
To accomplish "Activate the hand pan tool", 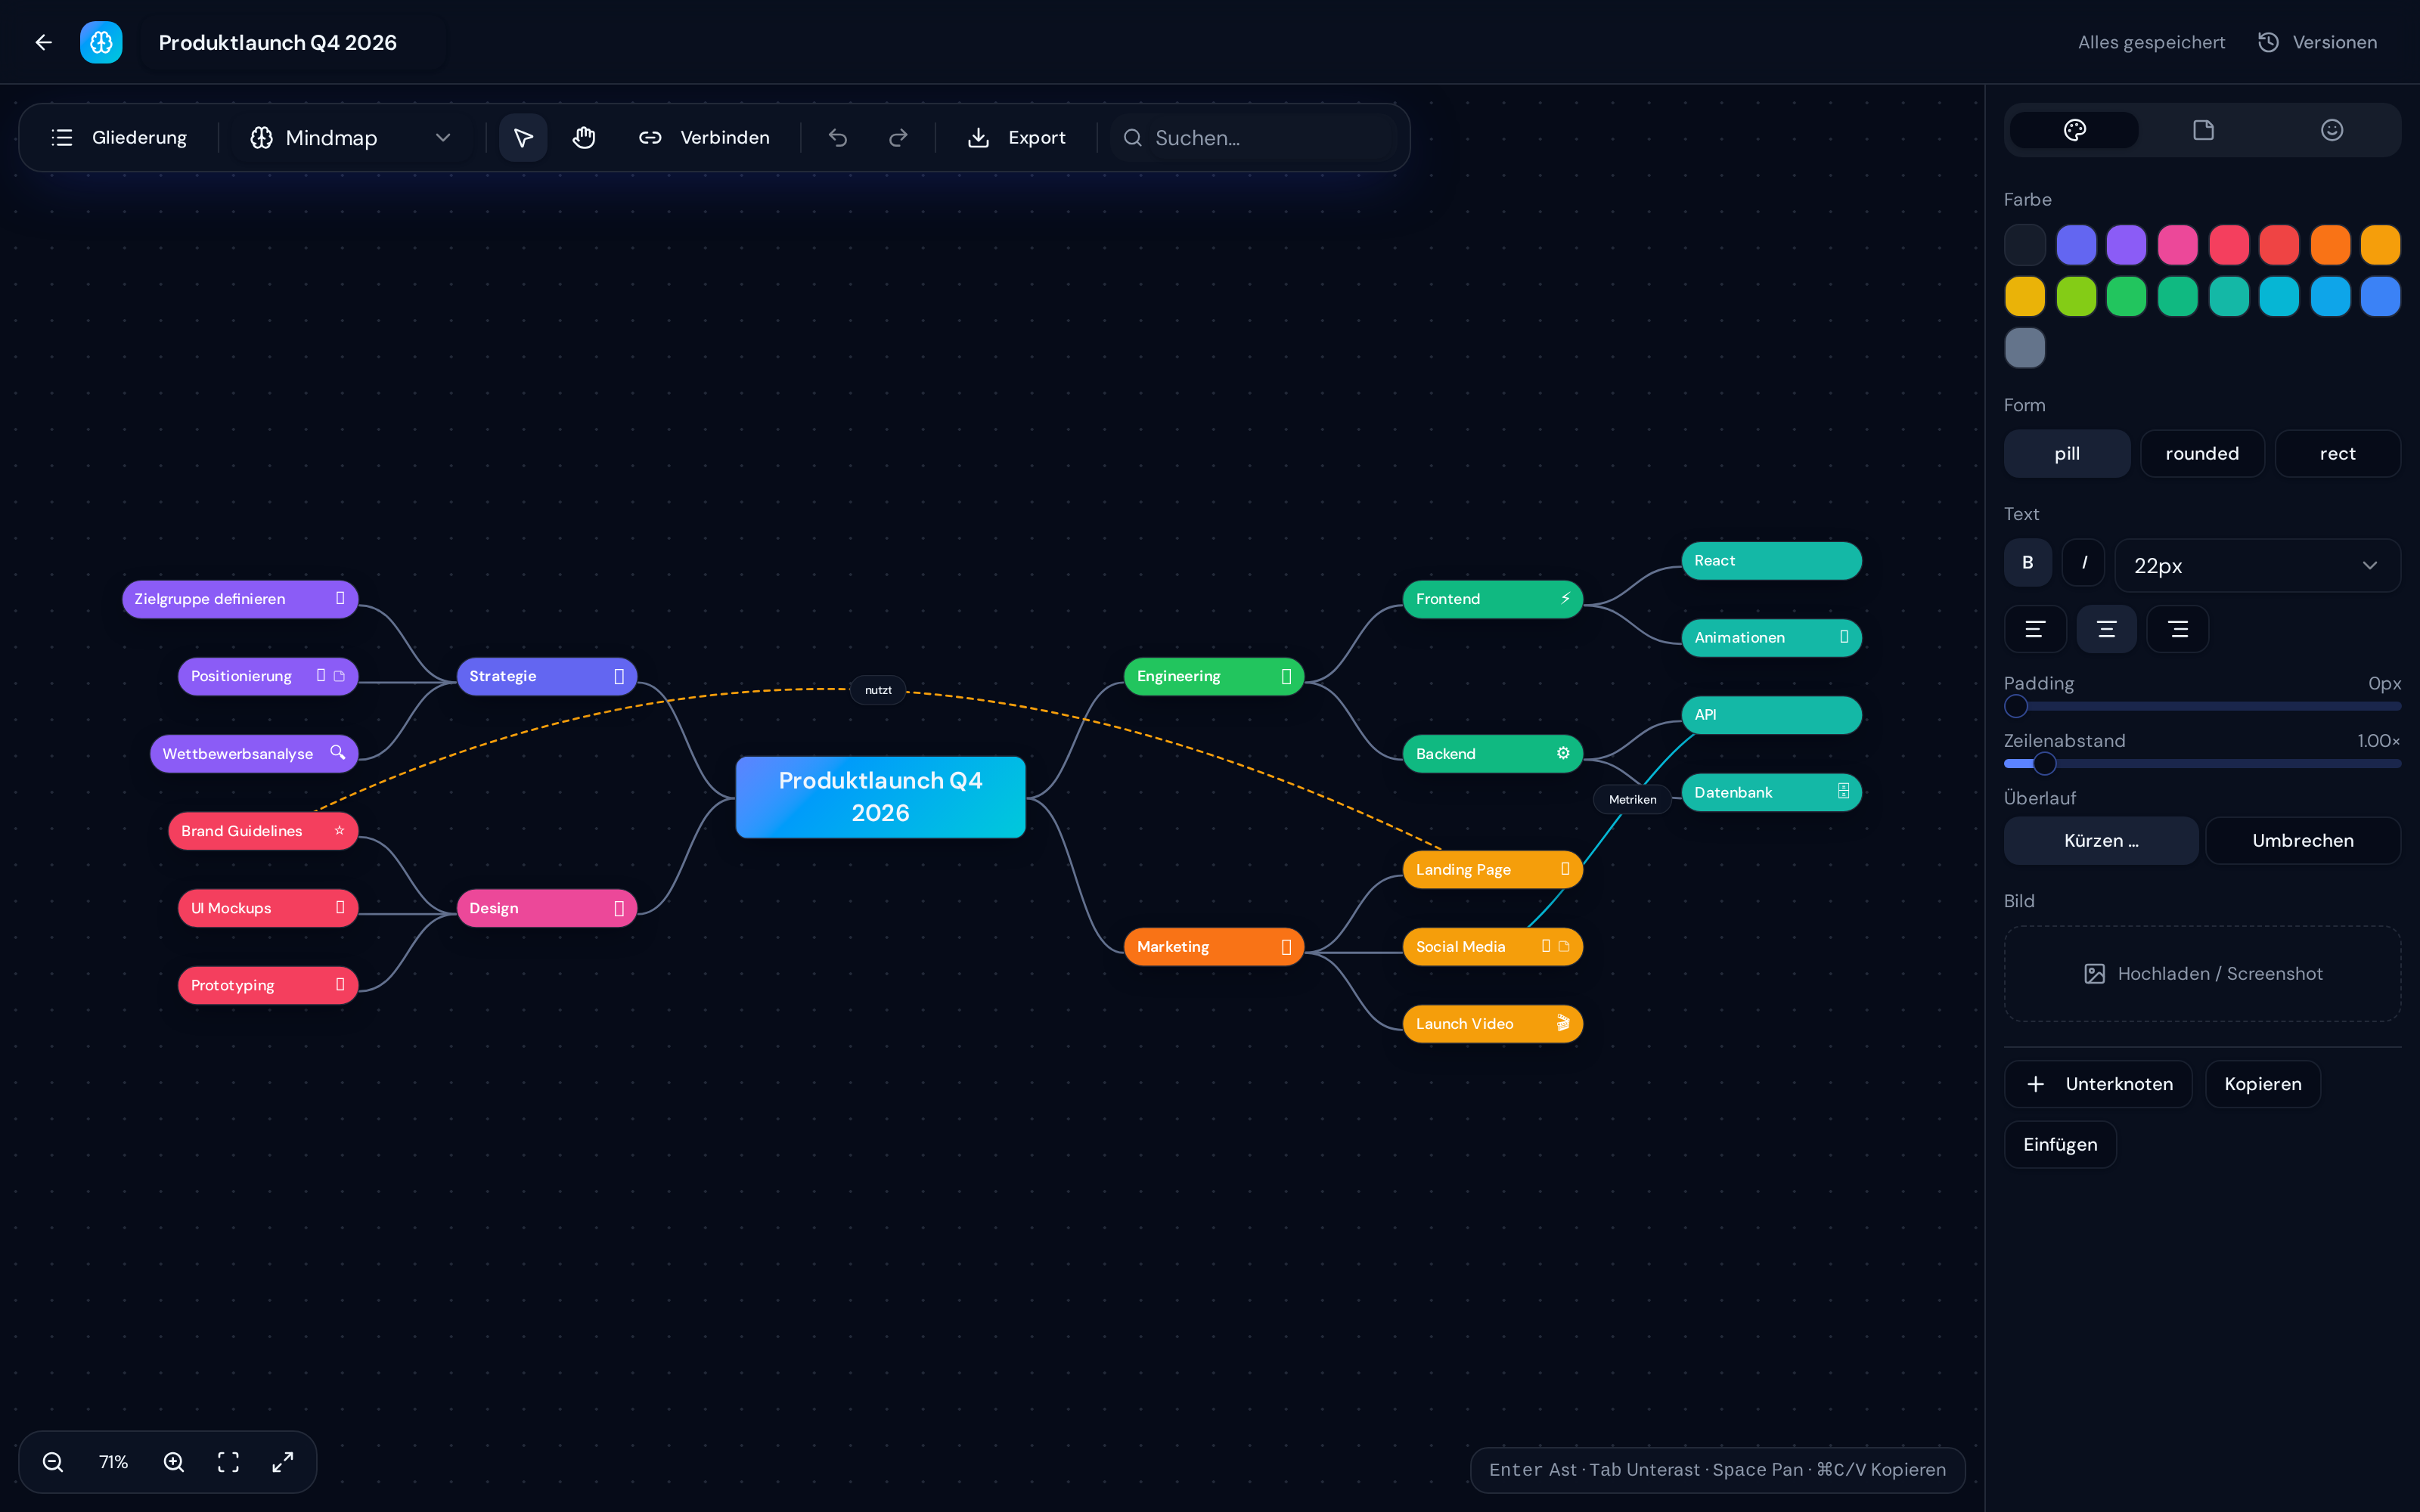I will pyautogui.click(x=584, y=138).
